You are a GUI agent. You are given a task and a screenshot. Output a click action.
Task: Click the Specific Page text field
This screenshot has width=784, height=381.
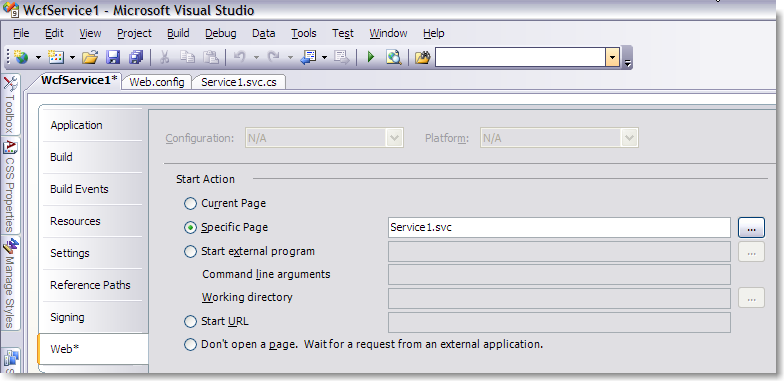(559, 228)
